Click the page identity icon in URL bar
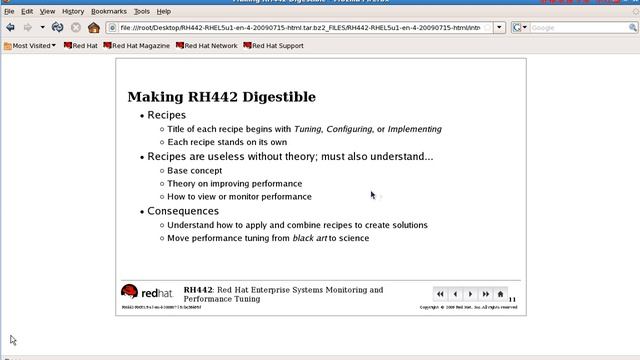640x360 pixels. 112,28
